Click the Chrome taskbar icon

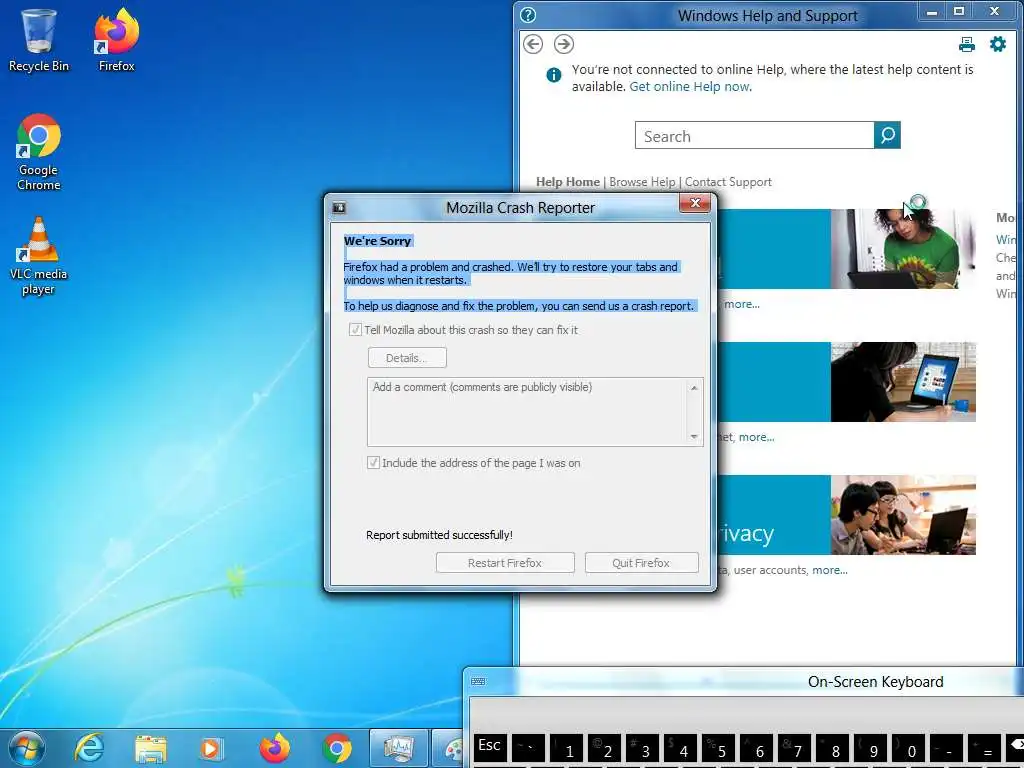click(x=337, y=749)
